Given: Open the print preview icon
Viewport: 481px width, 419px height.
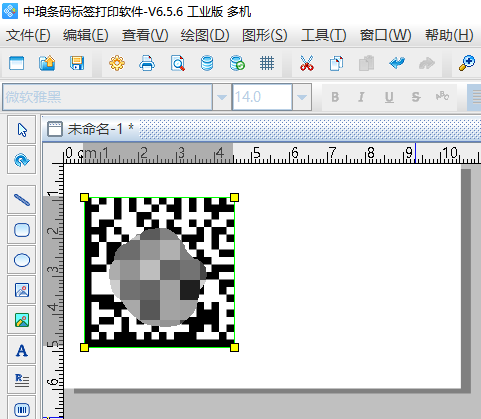Looking at the screenshot, I should click(177, 63).
